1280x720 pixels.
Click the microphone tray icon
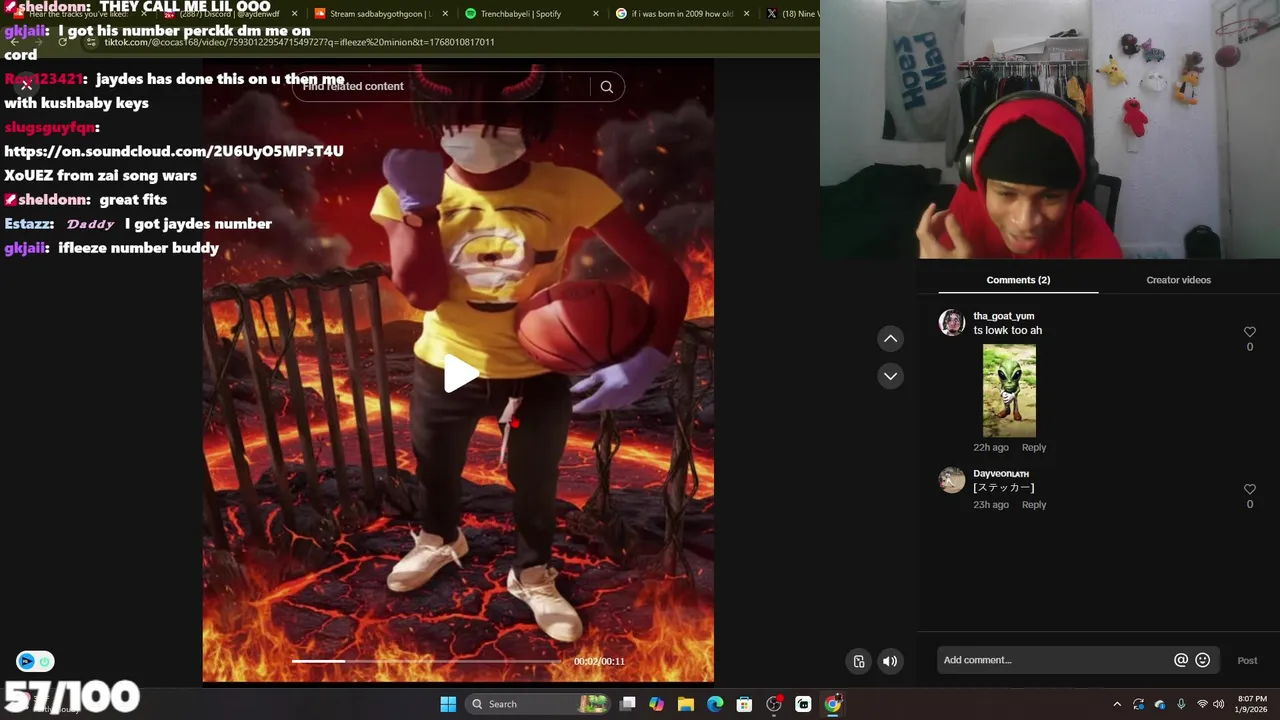pos(1181,704)
